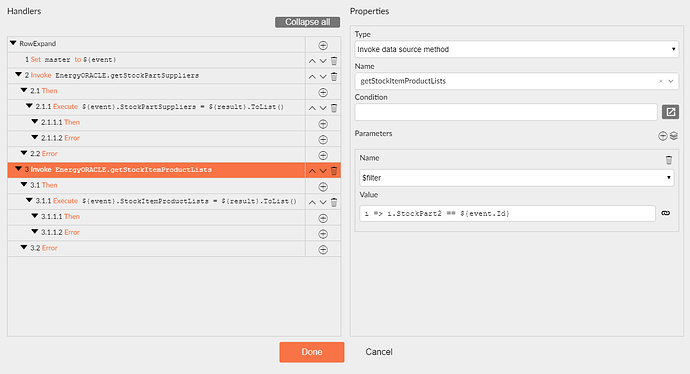Move row 3 Invoke getStockItemProductLists up
Image resolution: width=690 pixels, height=374 pixels.
[312, 171]
